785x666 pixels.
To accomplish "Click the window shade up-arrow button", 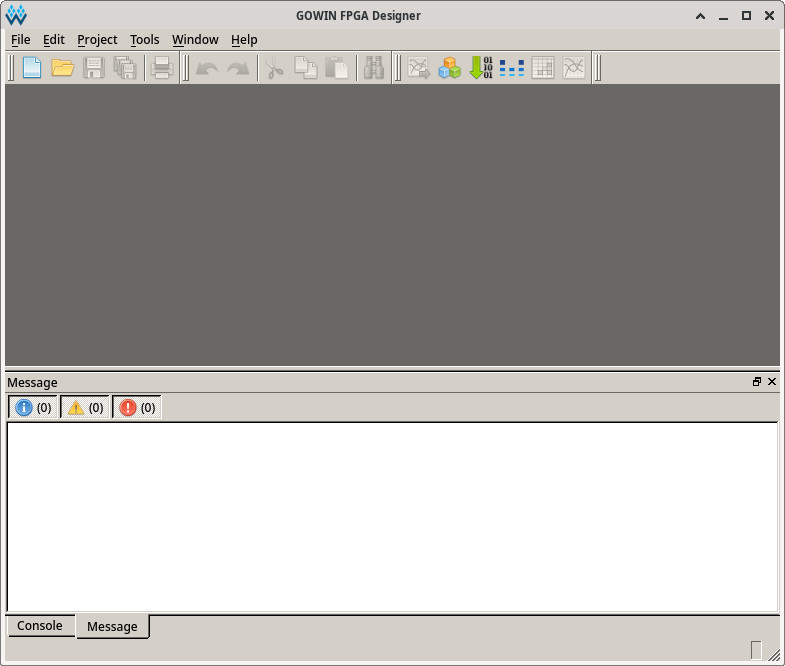I will coord(700,16).
